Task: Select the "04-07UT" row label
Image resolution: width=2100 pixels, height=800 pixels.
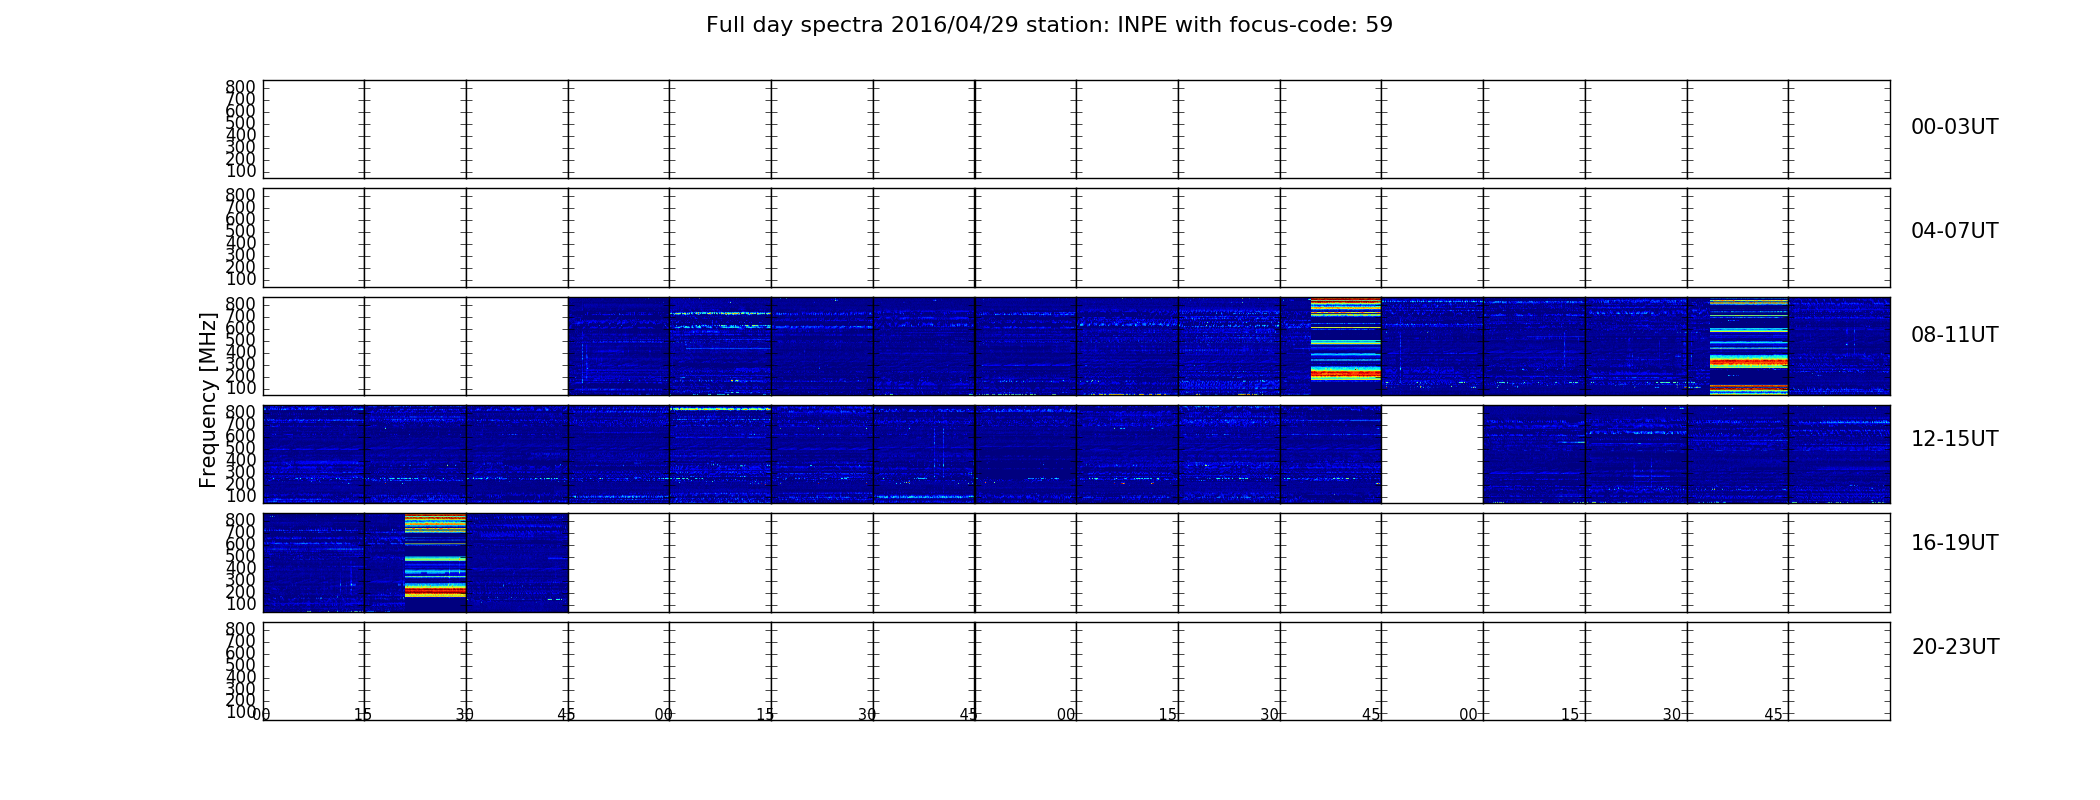Action: [x=1955, y=231]
